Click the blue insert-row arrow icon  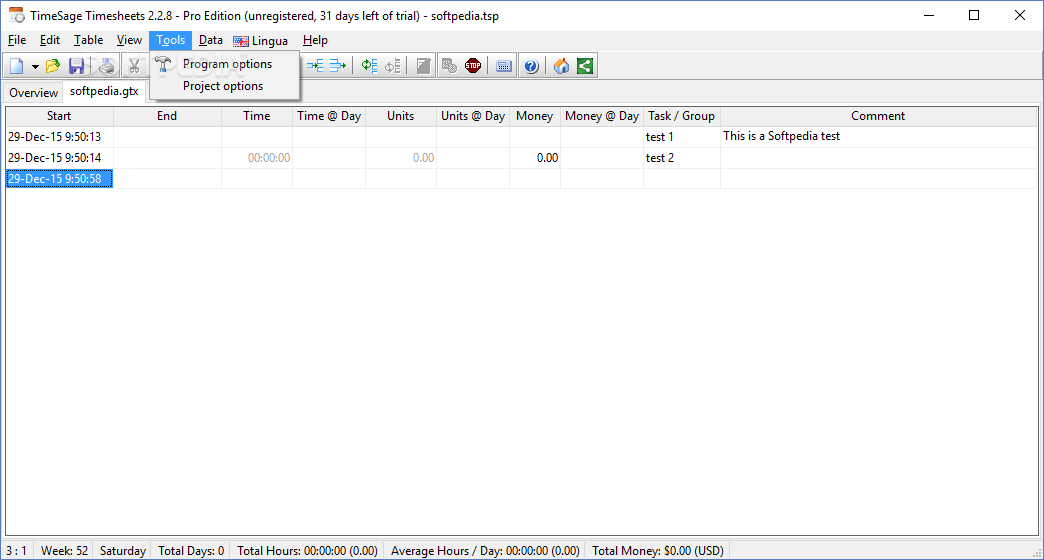[x=315, y=66]
